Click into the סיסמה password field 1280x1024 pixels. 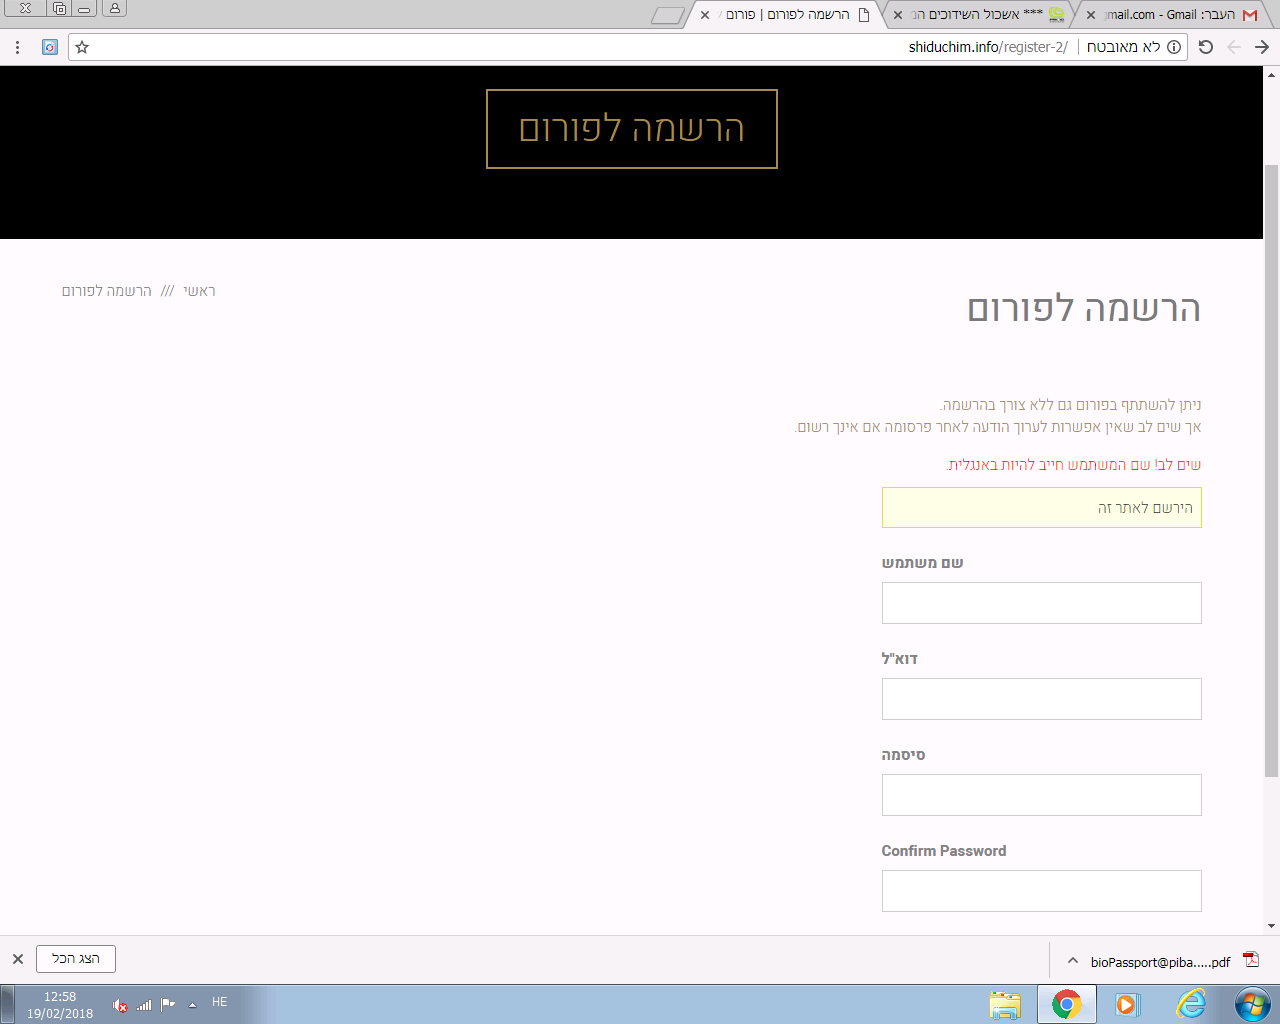click(x=1042, y=795)
